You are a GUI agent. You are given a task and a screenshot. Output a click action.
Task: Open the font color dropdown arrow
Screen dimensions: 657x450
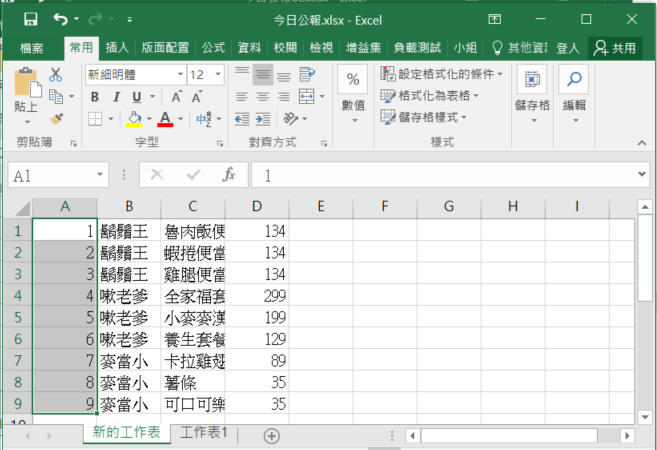coord(181,119)
